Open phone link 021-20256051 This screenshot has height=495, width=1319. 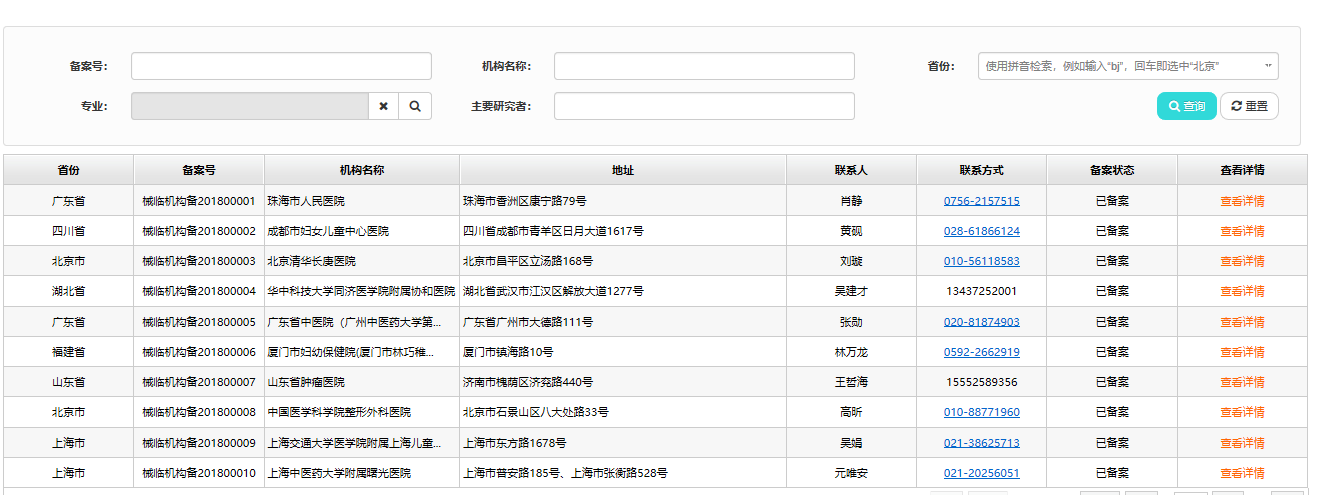(x=981, y=473)
